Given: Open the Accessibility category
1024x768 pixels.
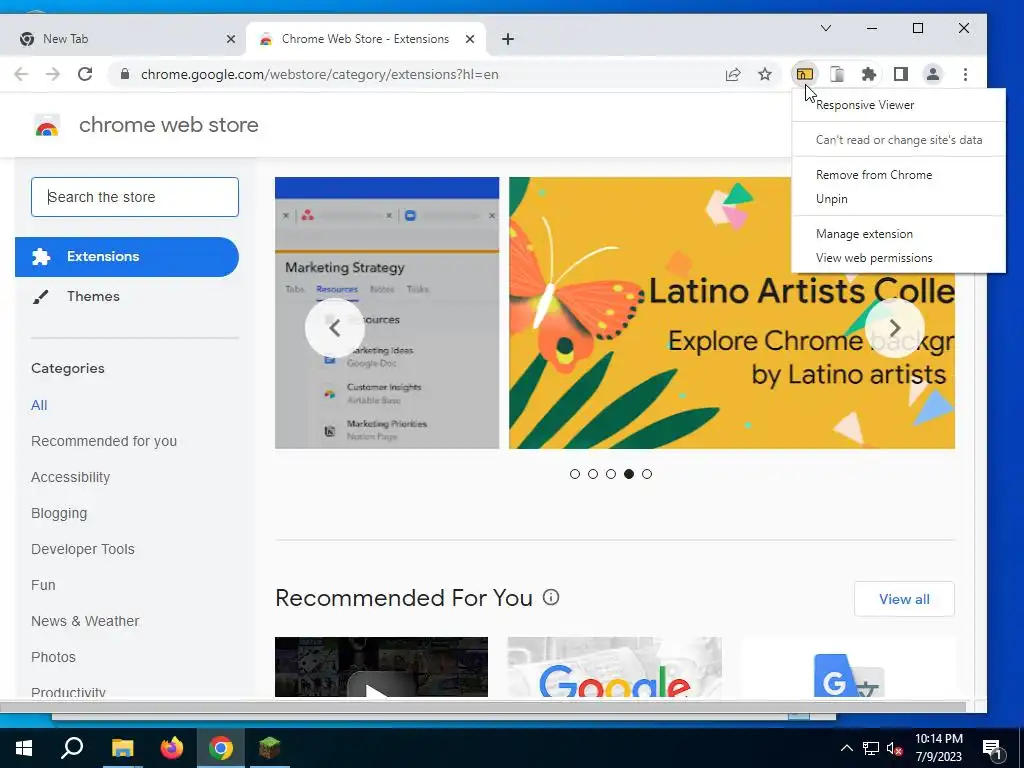Looking at the screenshot, I should [x=71, y=477].
